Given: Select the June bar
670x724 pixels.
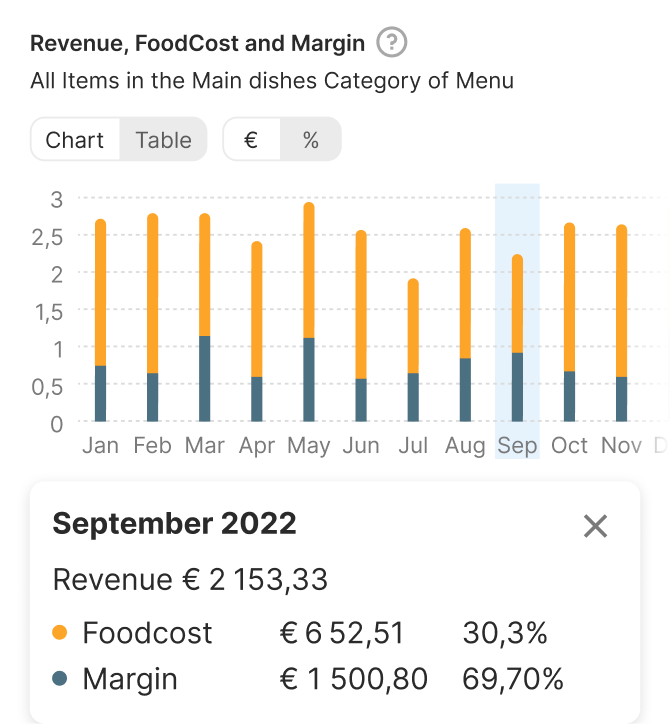Looking at the screenshot, I should [361, 326].
